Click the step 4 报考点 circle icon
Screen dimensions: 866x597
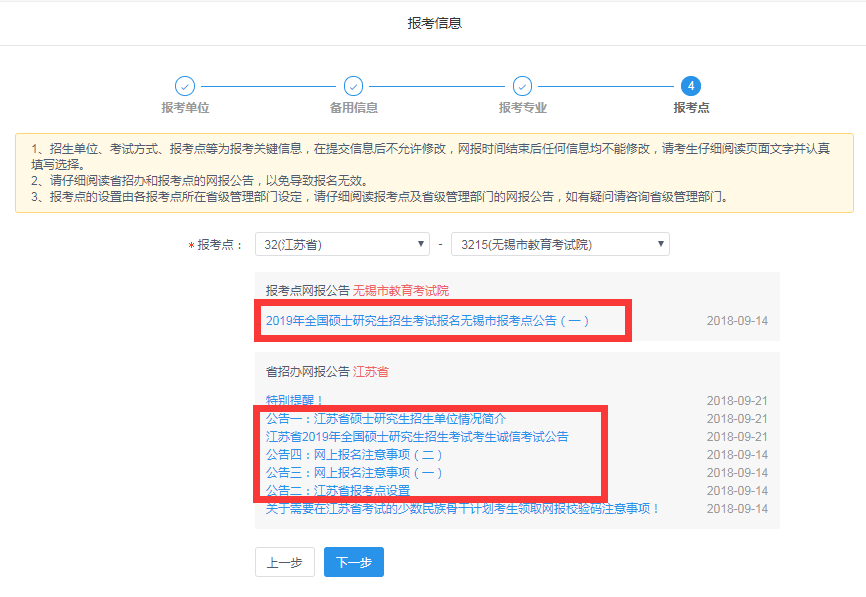click(x=691, y=86)
